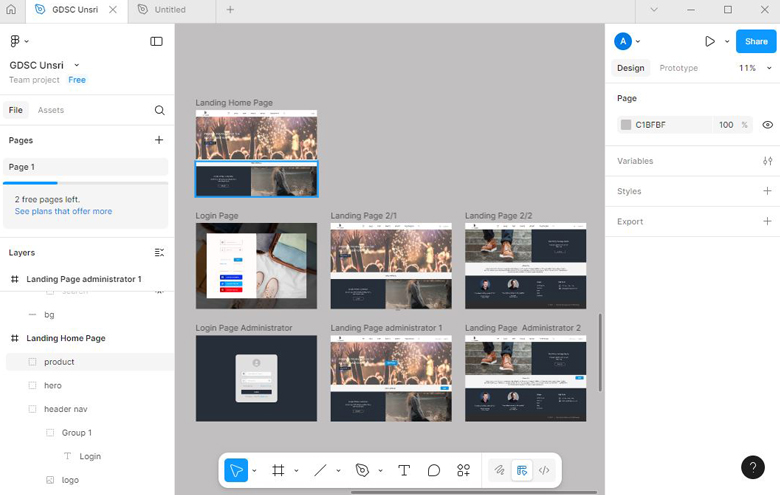780x495 pixels.
Task: Search the file with magnifier icon
Action: (x=159, y=110)
